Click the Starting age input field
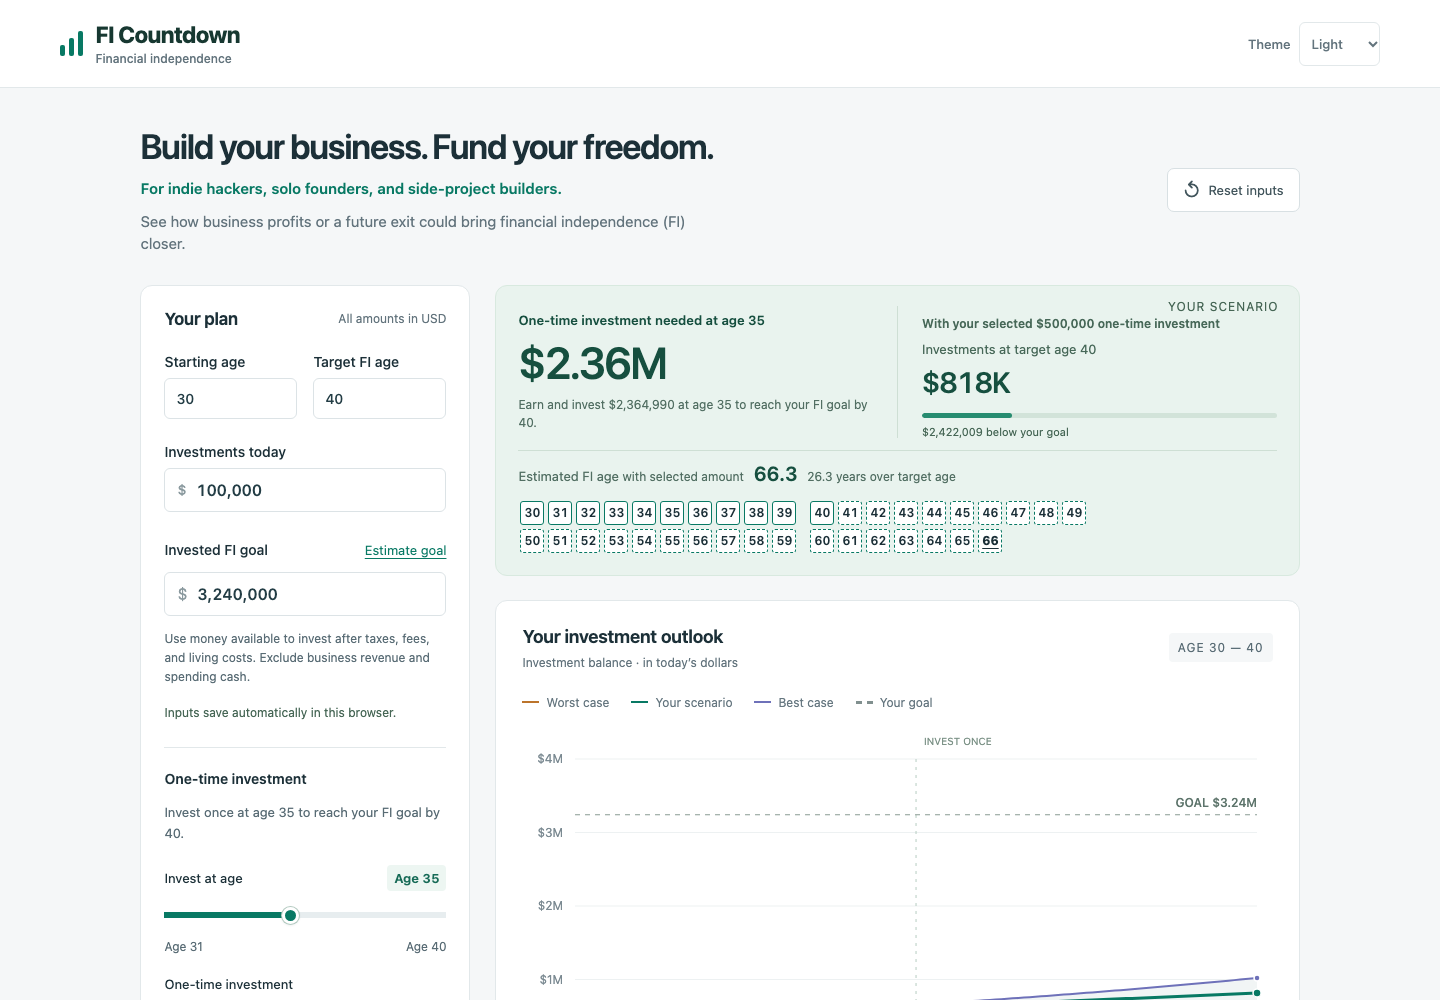 pos(230,399)
